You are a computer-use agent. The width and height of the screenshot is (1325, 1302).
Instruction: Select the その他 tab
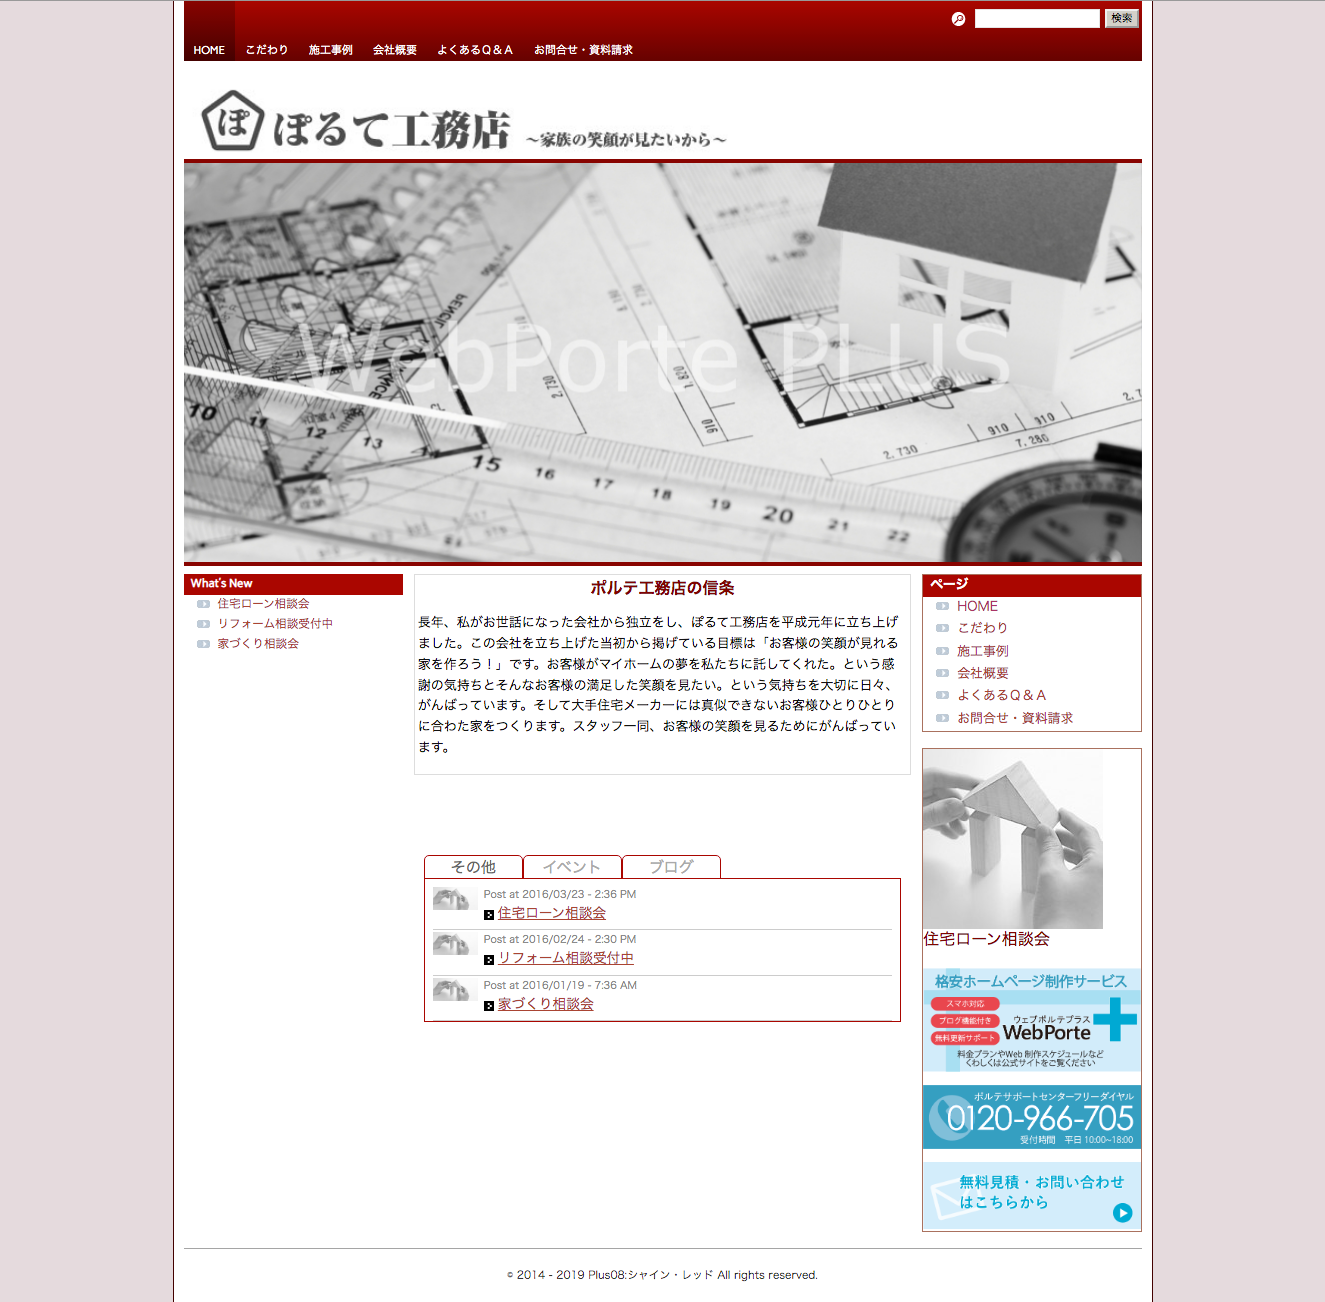473,867
